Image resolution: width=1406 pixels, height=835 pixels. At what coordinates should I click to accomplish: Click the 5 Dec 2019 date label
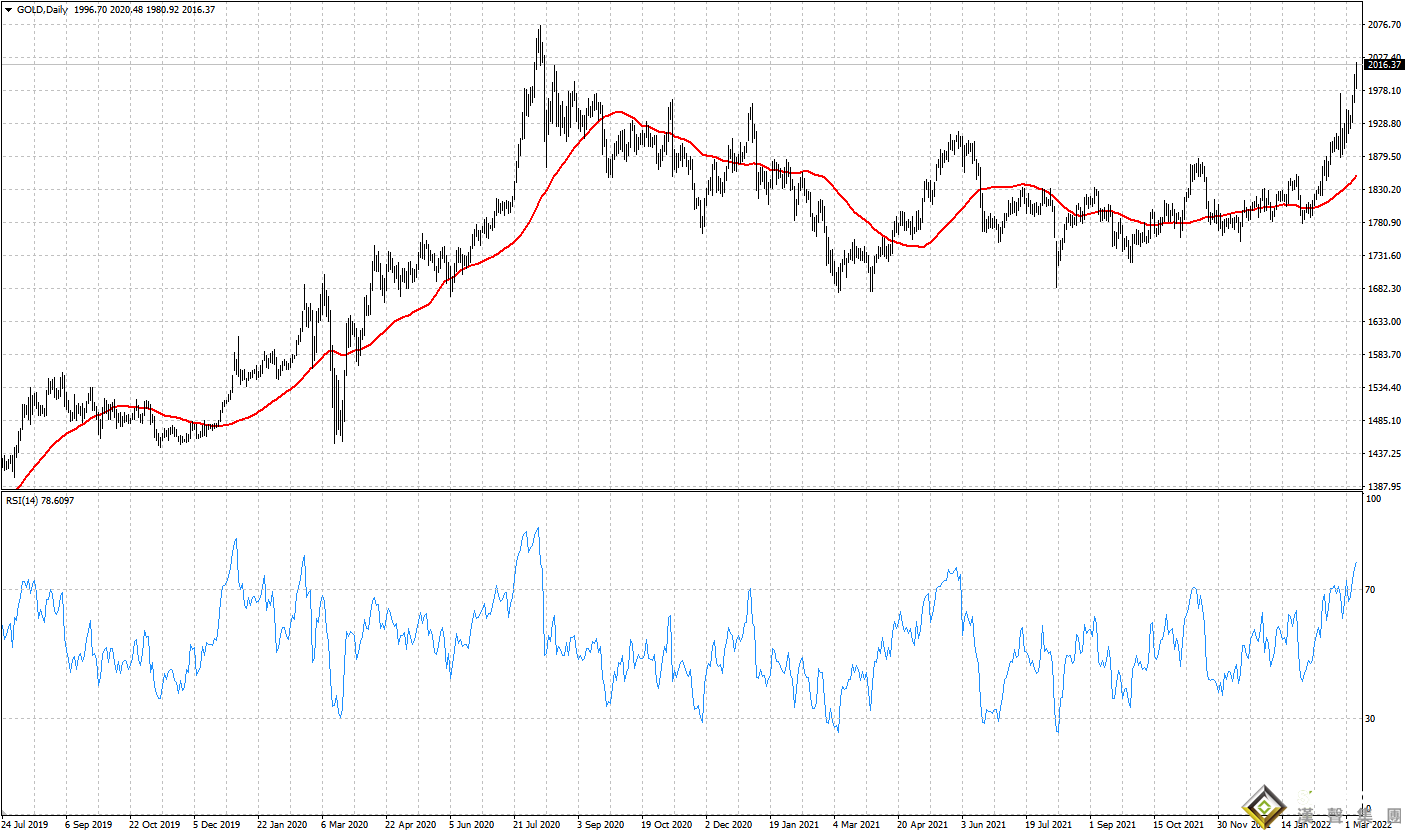click(x=215, y=825)
